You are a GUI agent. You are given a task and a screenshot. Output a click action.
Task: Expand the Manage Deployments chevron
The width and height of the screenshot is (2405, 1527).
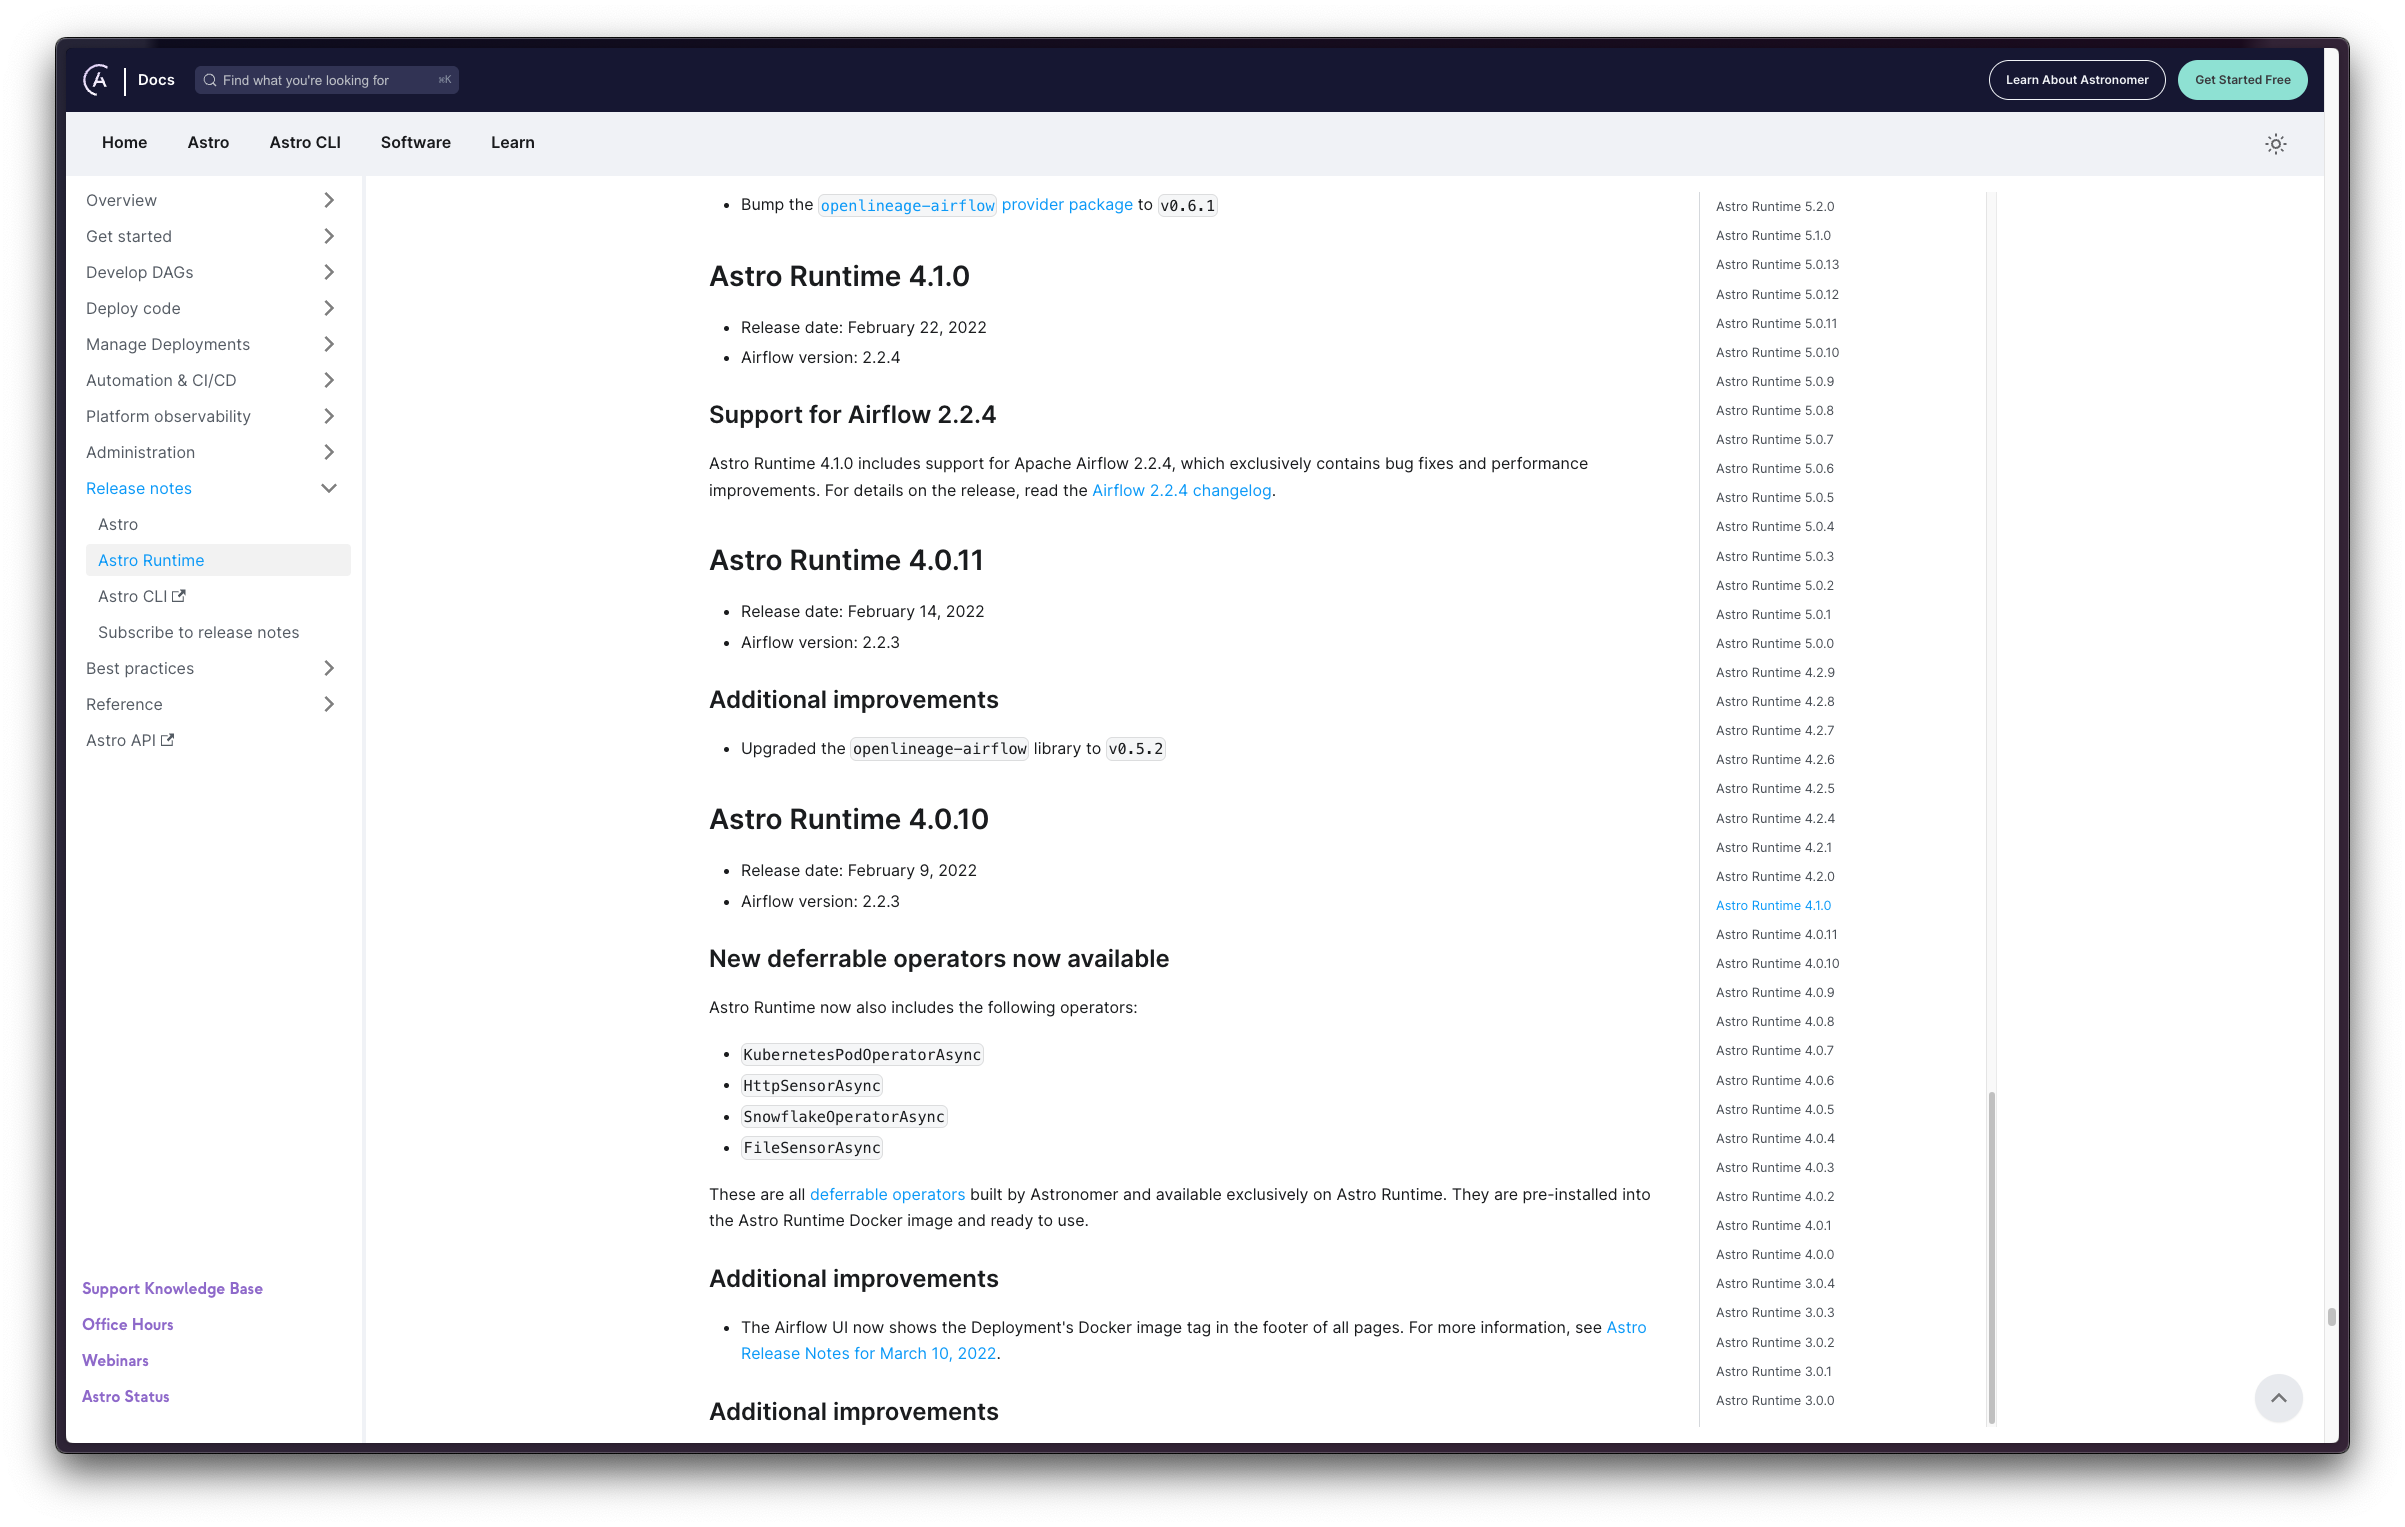pyautogui.click(x=329, y=344)
